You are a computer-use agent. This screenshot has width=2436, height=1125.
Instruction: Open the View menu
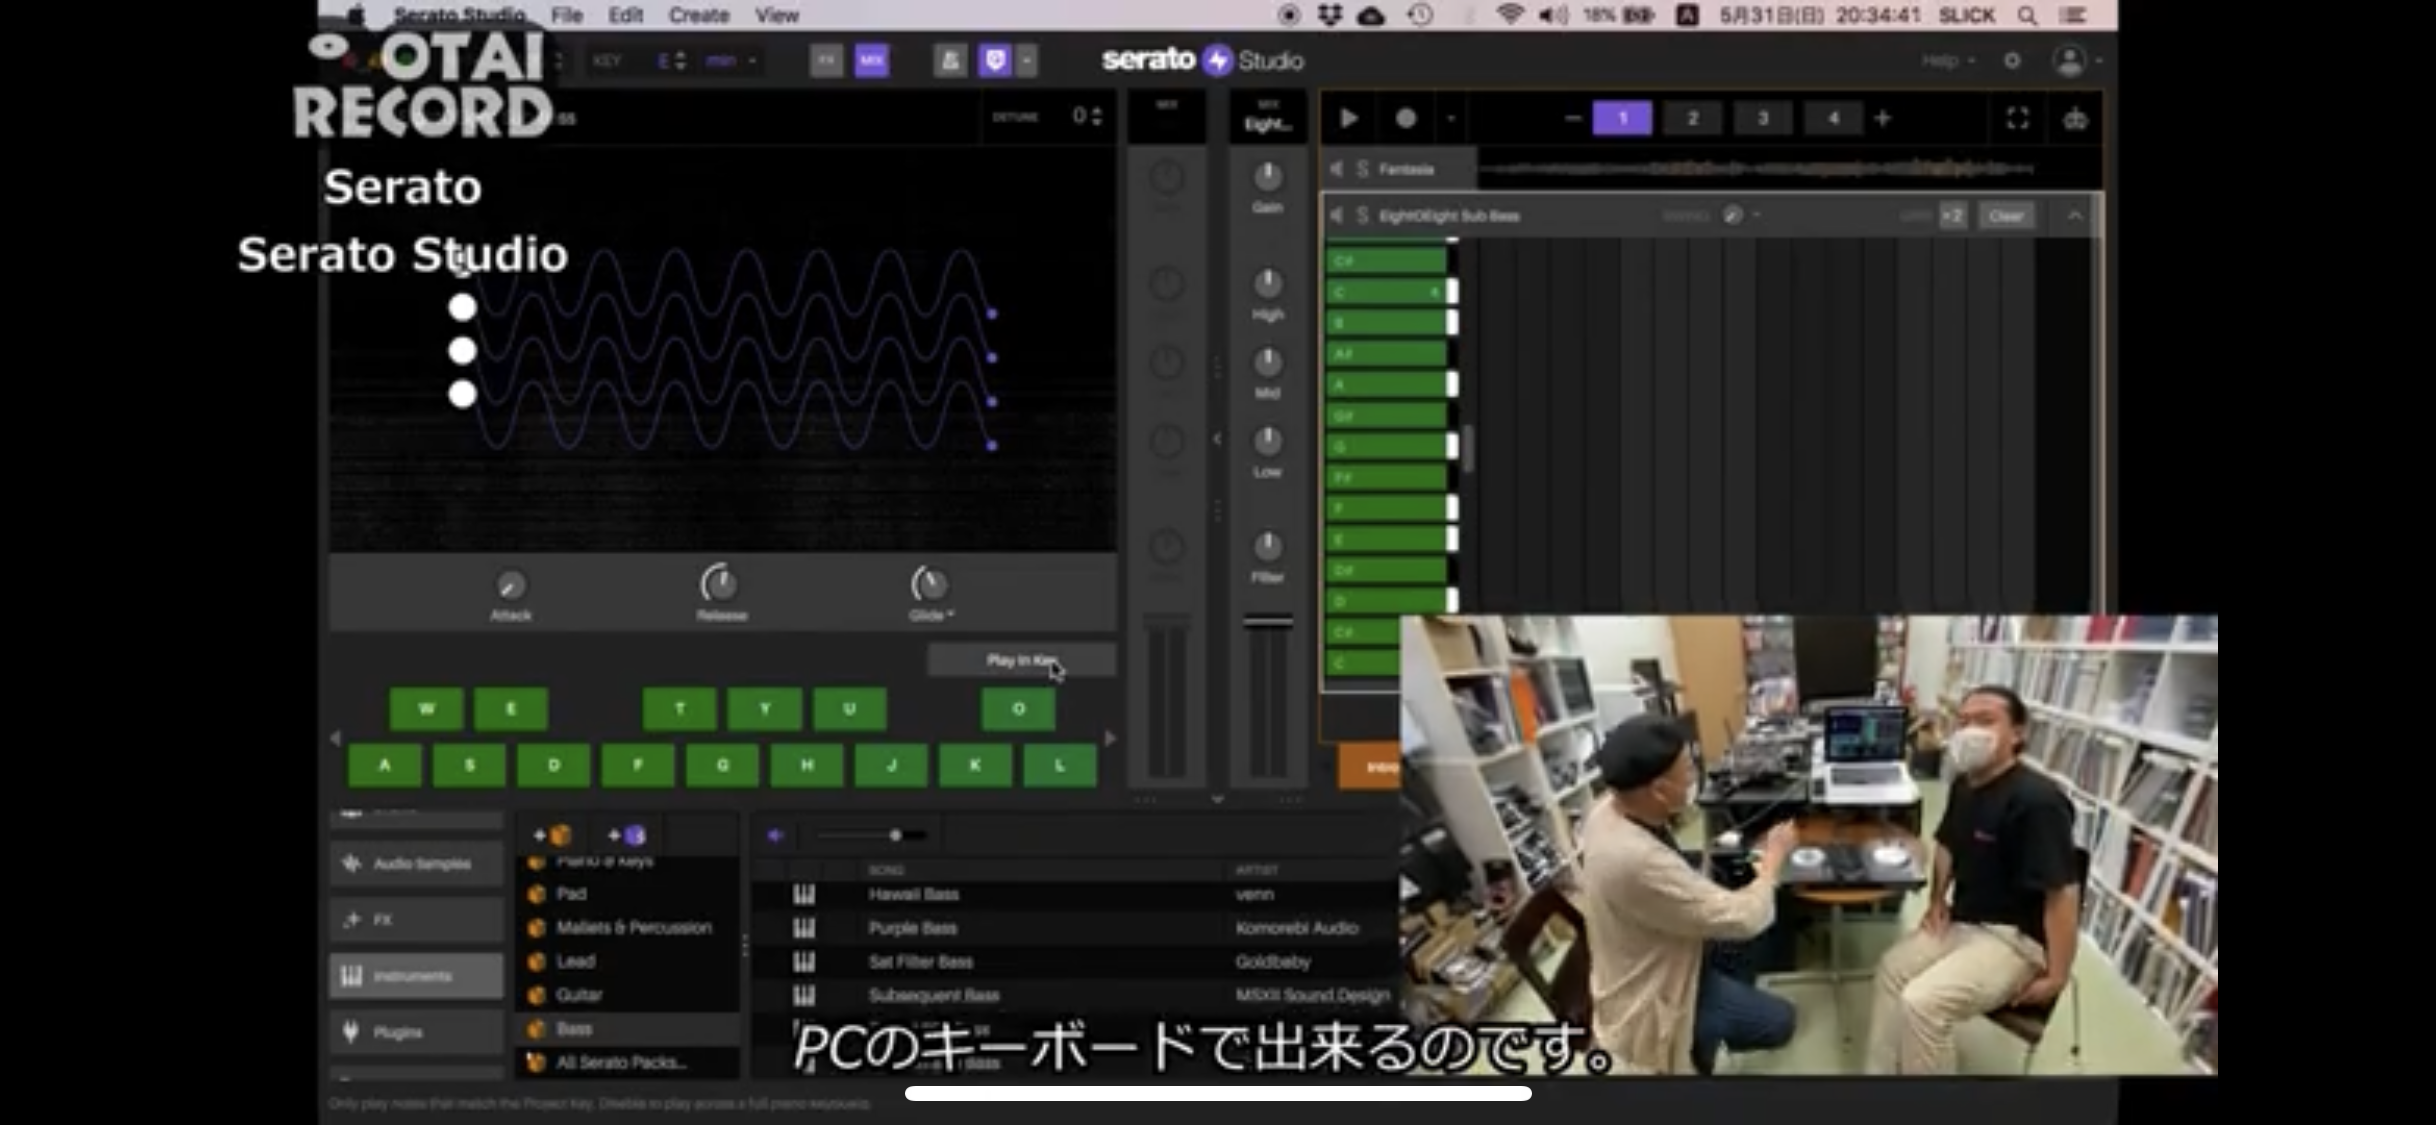coord(776,15)
